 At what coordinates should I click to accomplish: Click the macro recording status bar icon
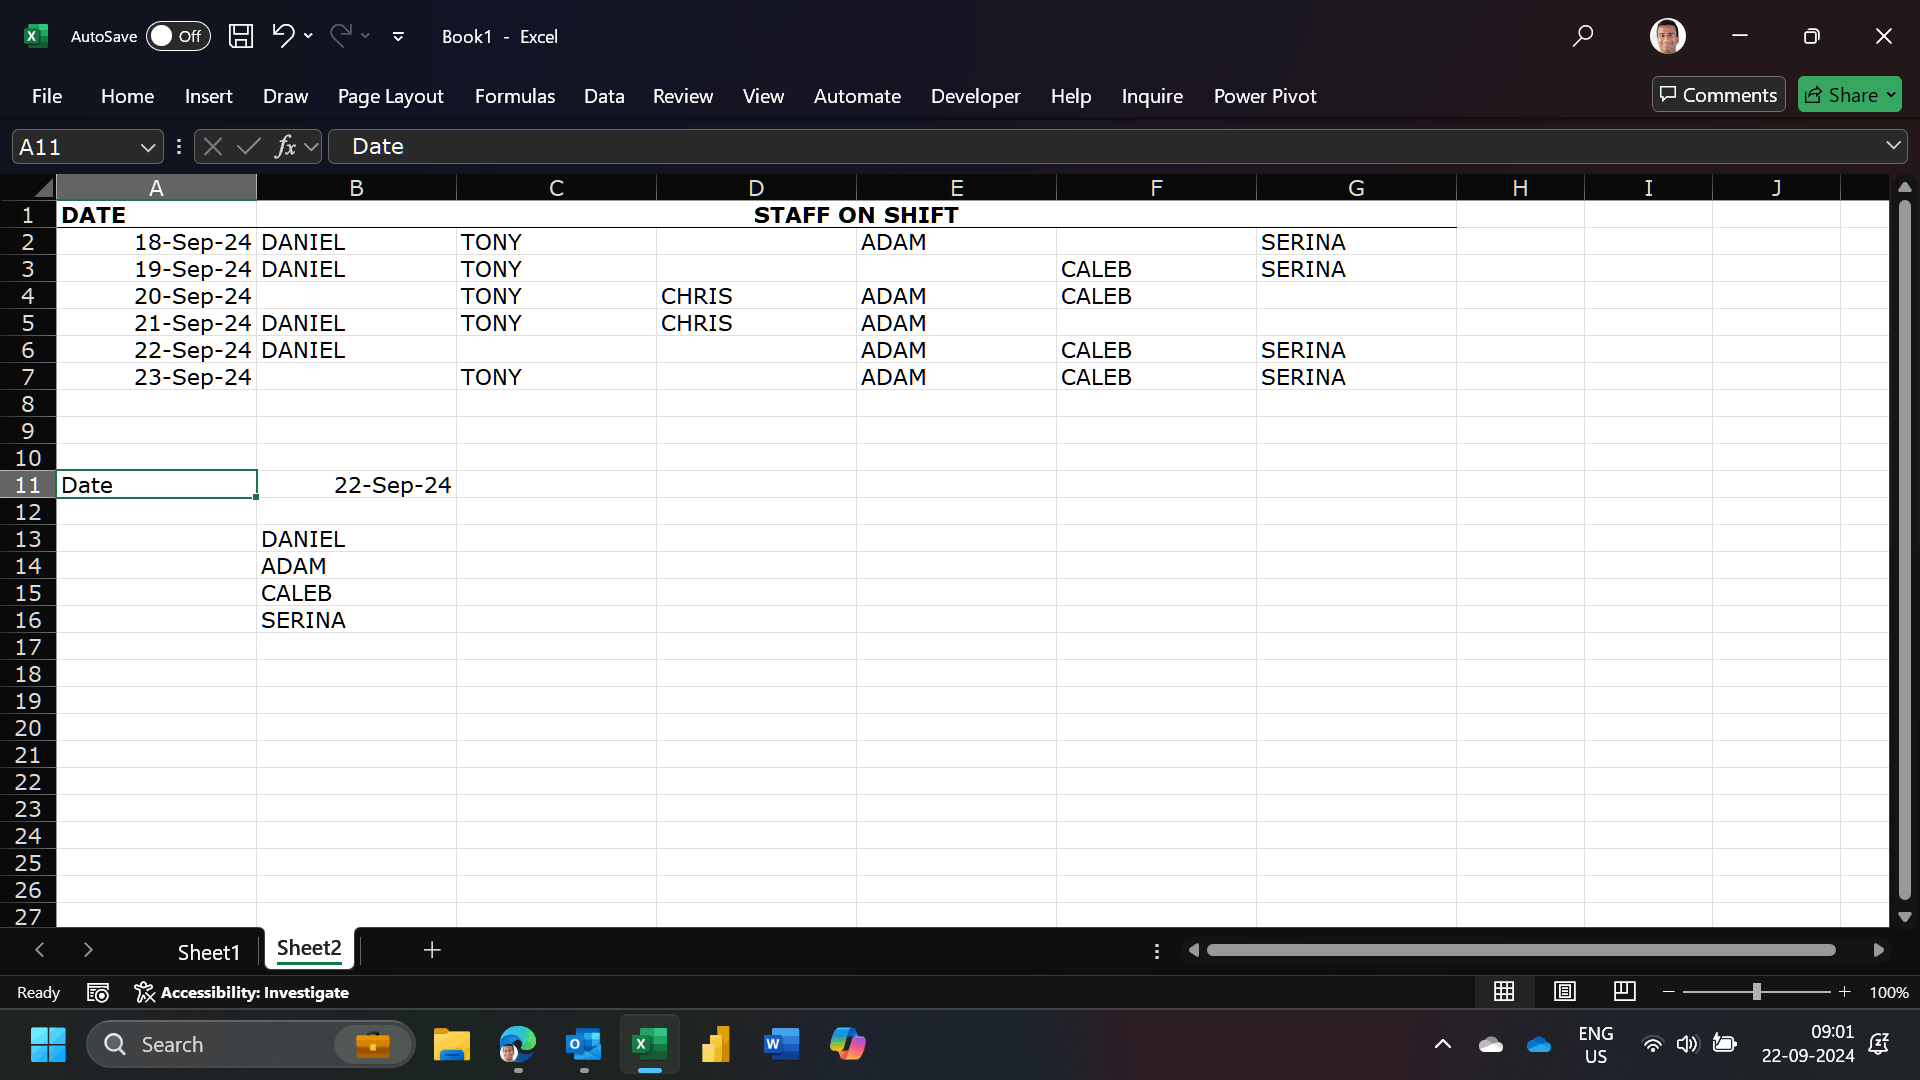(x=98, y=992)
